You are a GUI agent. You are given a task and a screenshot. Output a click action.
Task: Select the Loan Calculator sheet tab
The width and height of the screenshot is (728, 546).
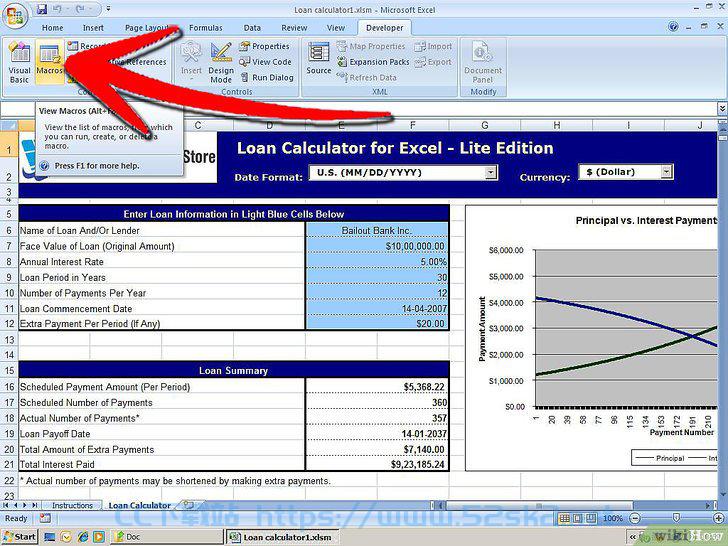point(139,505)
